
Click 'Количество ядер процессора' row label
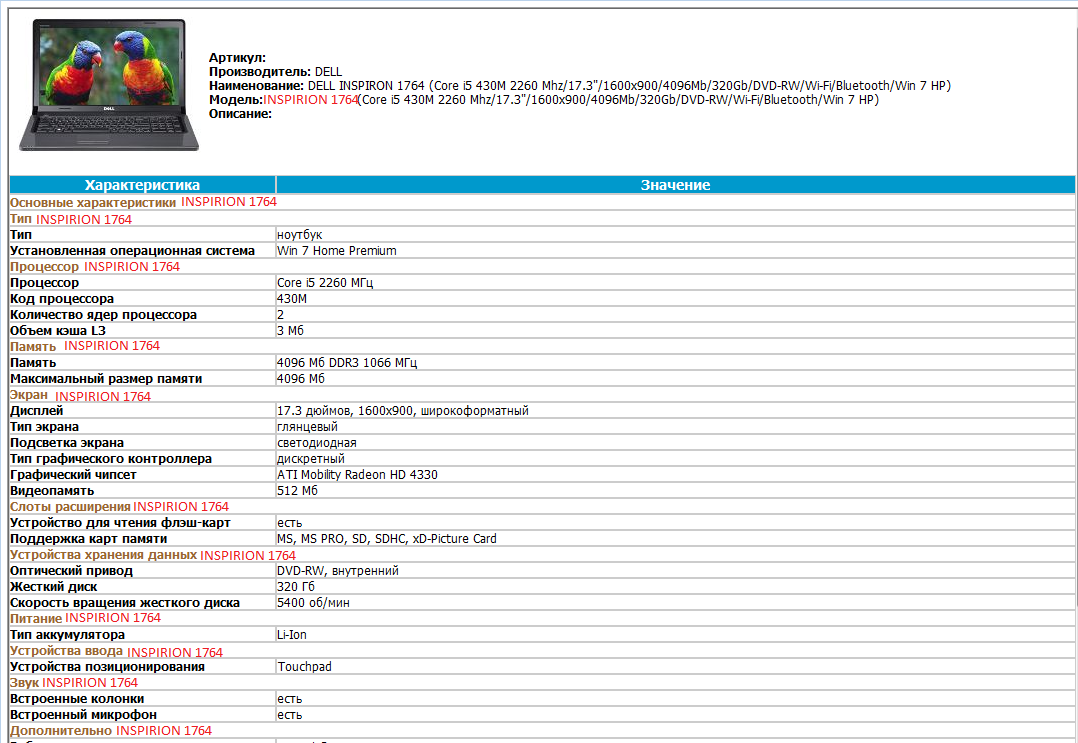pos(103,315)
